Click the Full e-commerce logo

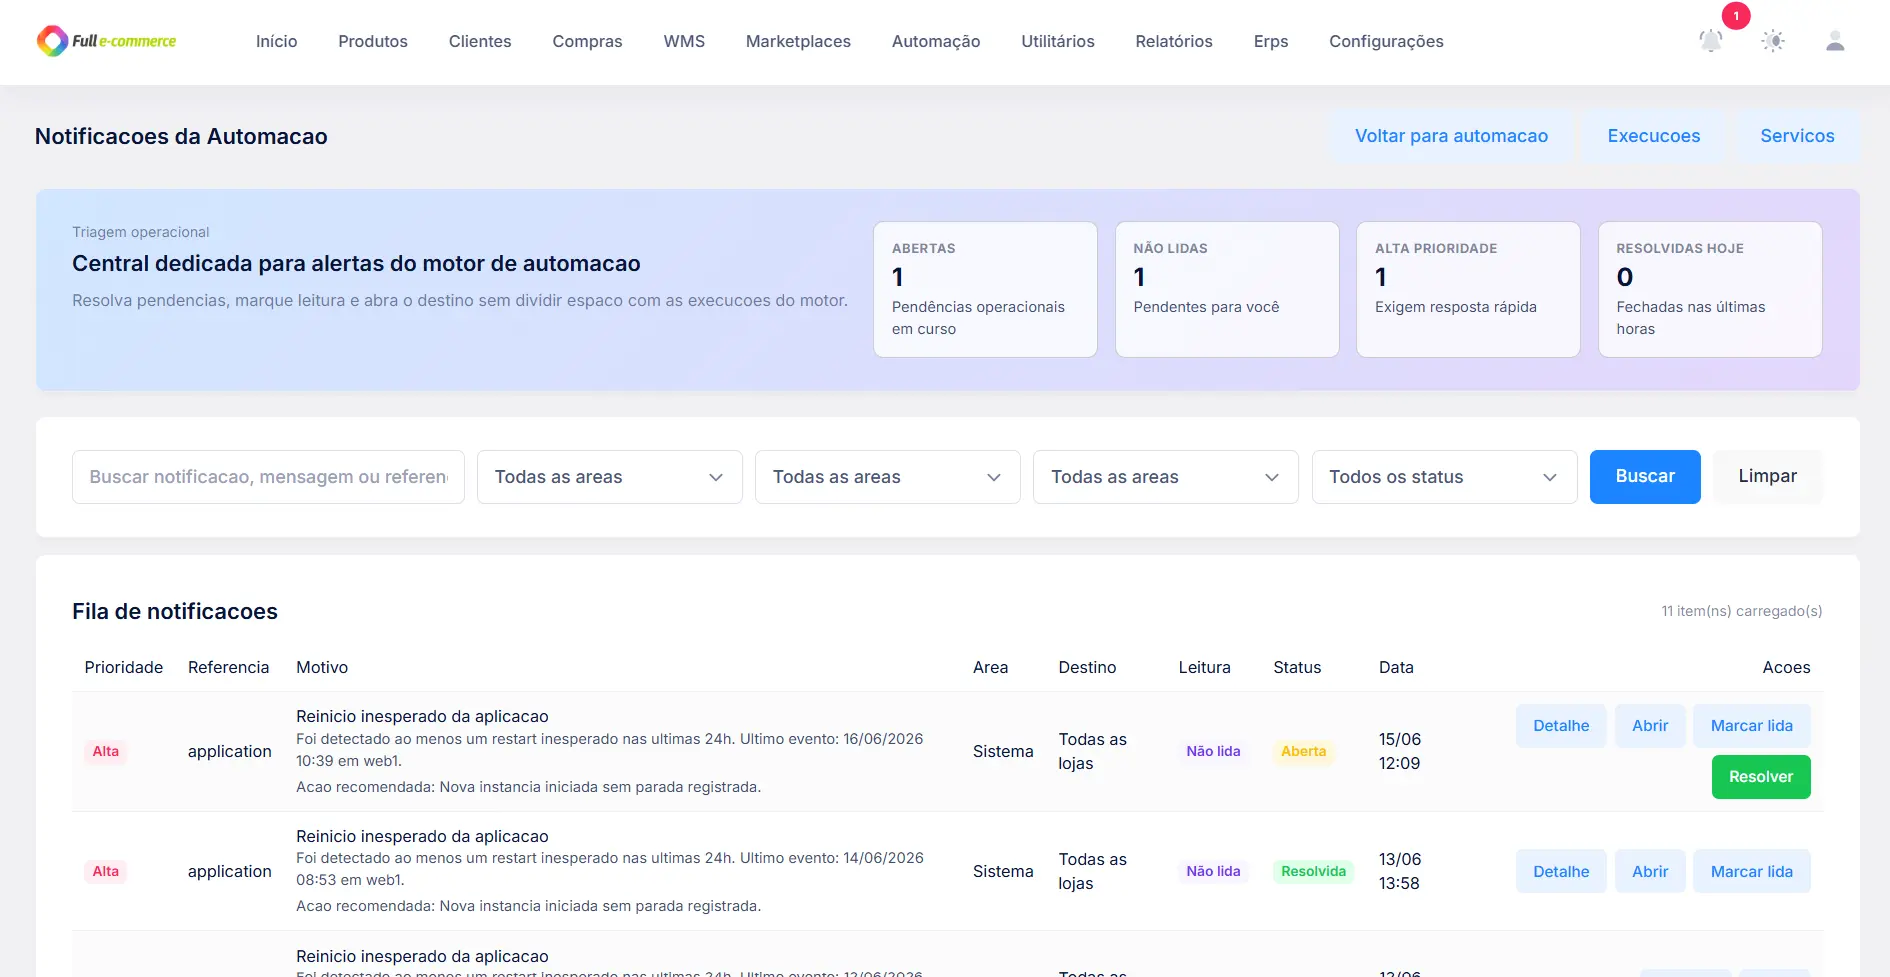click(x=106, y=41)
